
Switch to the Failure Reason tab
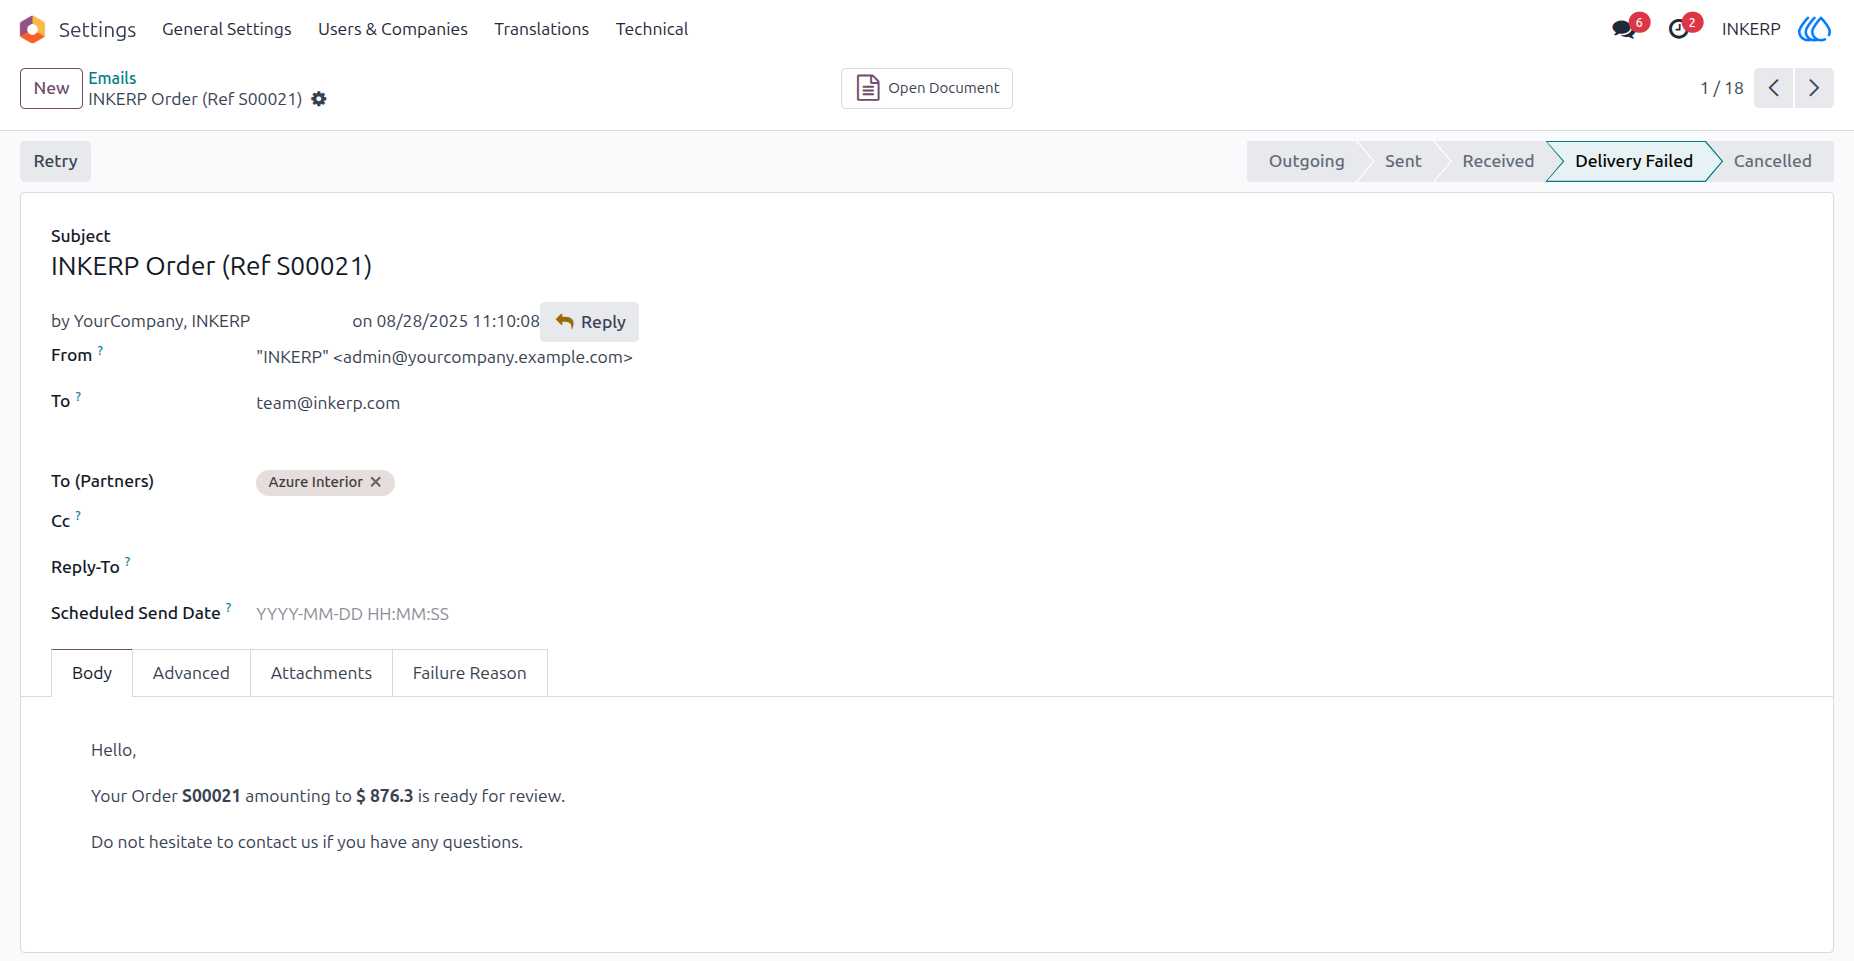[x=469, y=673]
